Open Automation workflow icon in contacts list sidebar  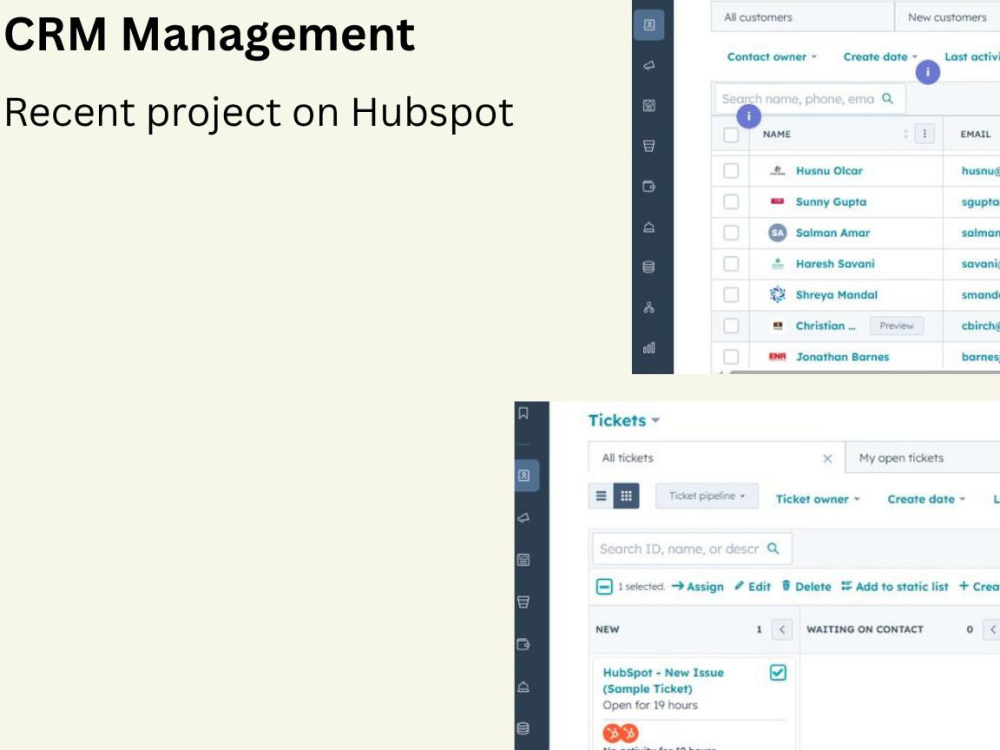point(649,308)
